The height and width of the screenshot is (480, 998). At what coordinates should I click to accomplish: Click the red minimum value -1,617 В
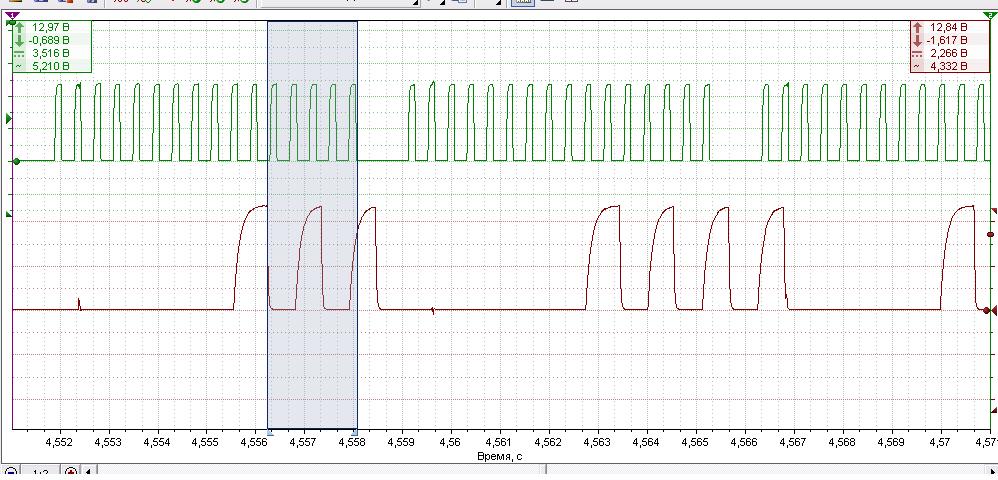pyautogui.click(x=947, y=40)
